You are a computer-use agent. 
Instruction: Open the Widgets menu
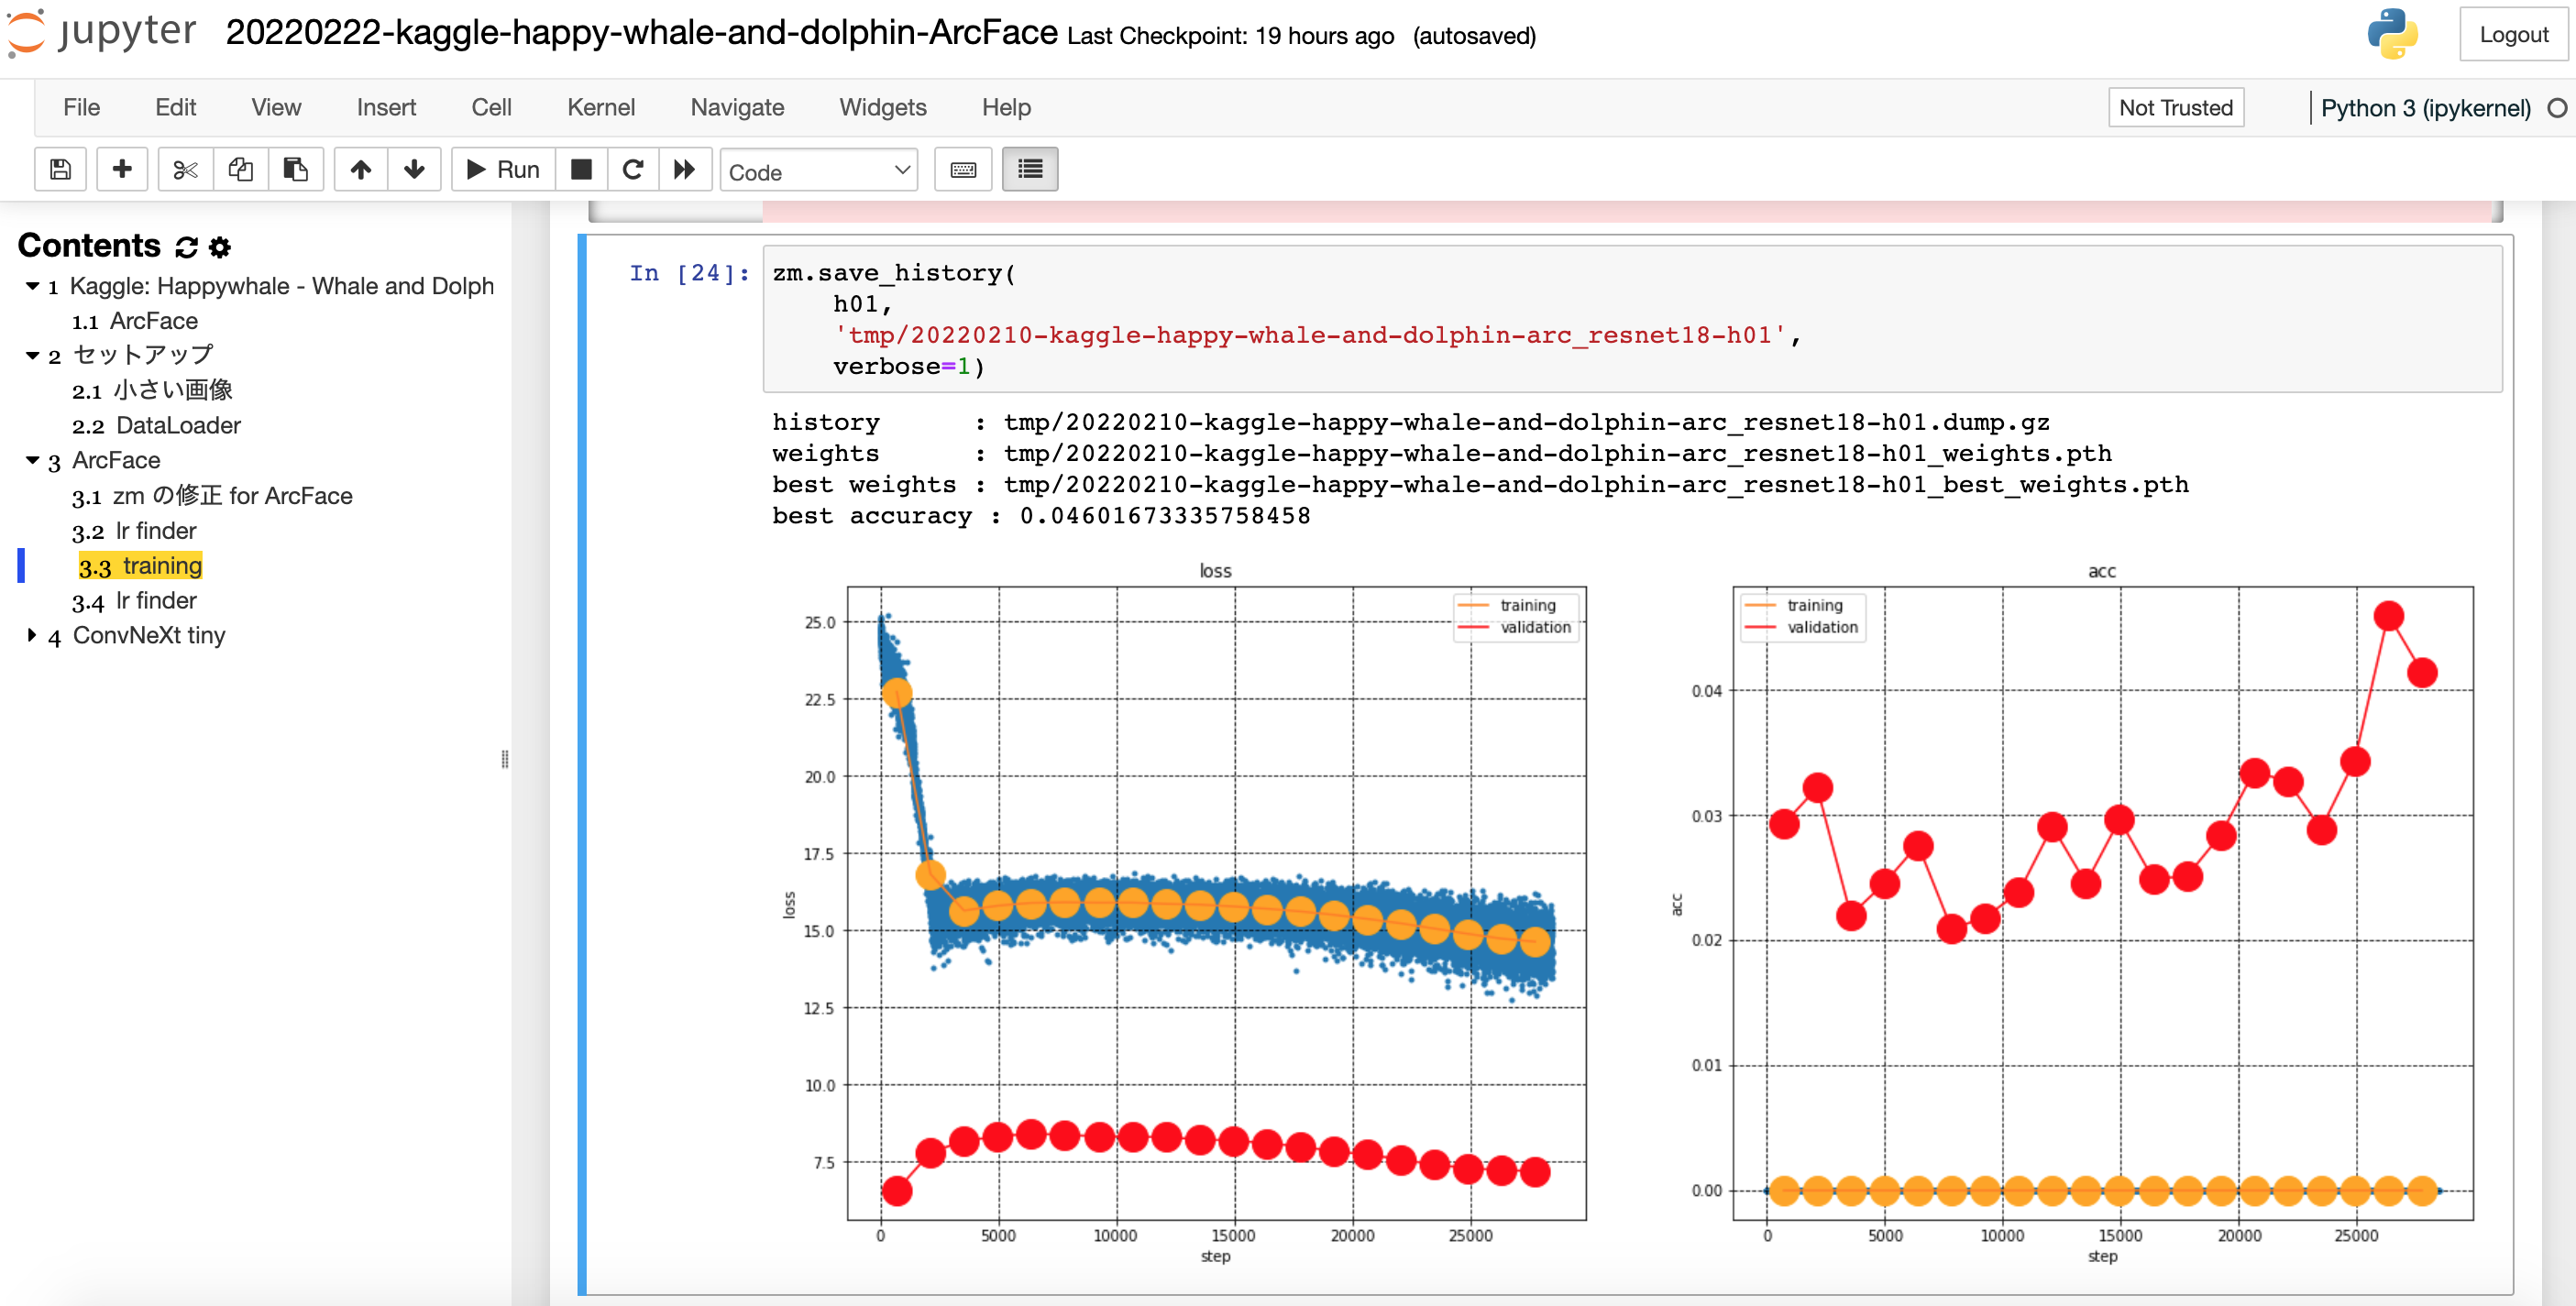click(882, 107)
